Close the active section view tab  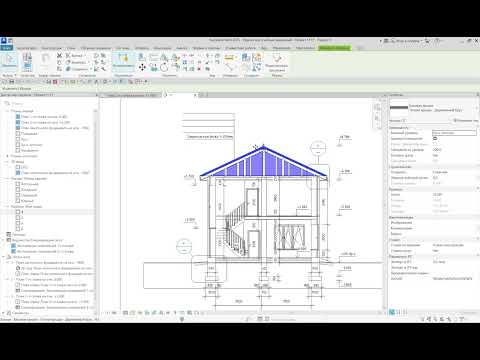[195, 95]
